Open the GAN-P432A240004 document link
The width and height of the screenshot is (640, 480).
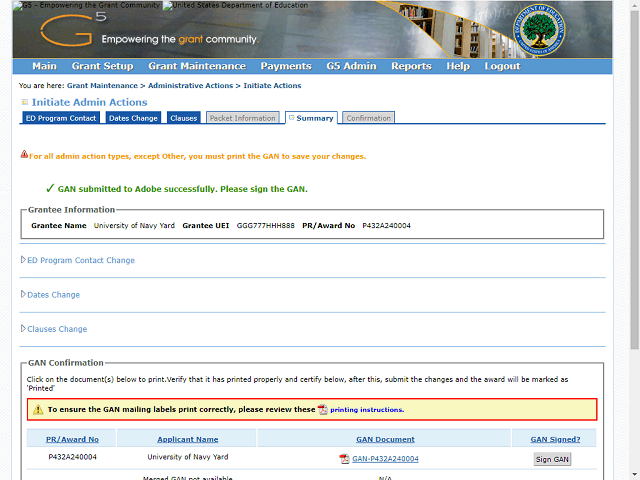[385, 459]
